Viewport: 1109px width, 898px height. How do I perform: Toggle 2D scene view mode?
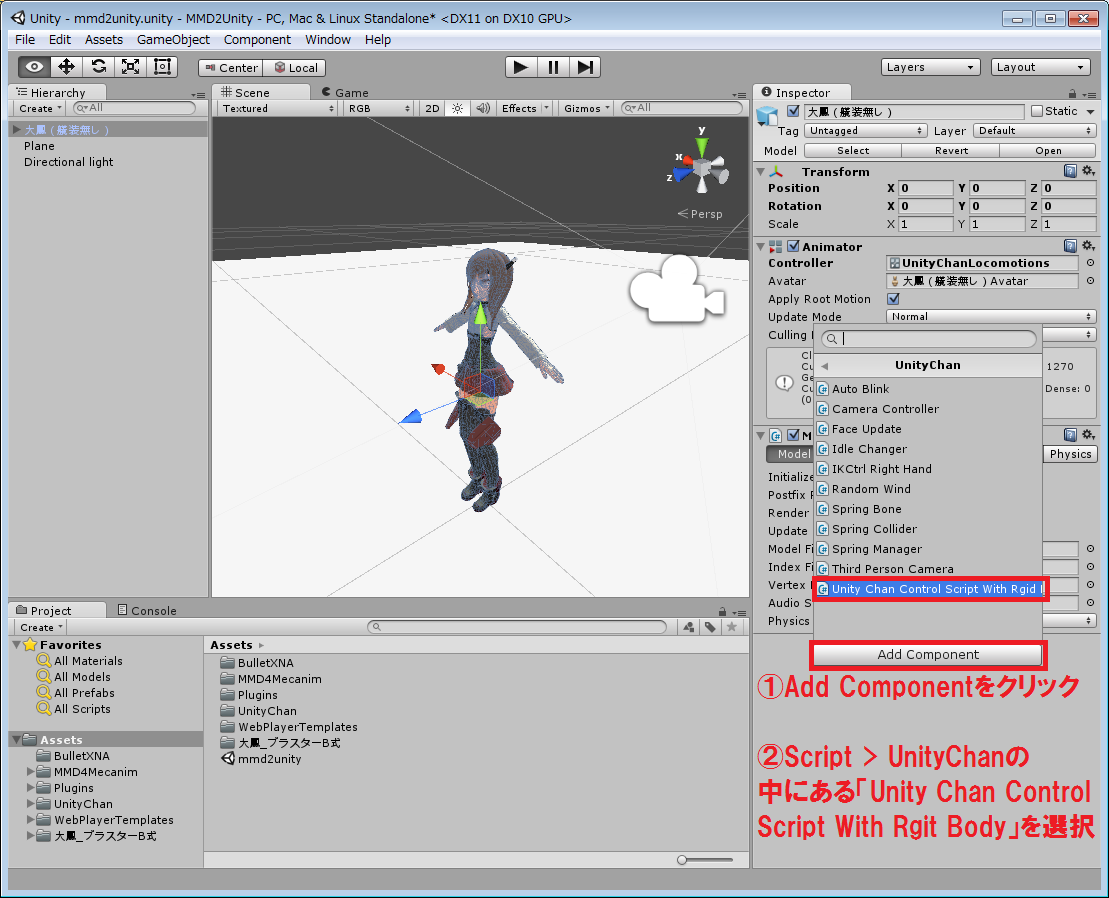pos(432,108)
